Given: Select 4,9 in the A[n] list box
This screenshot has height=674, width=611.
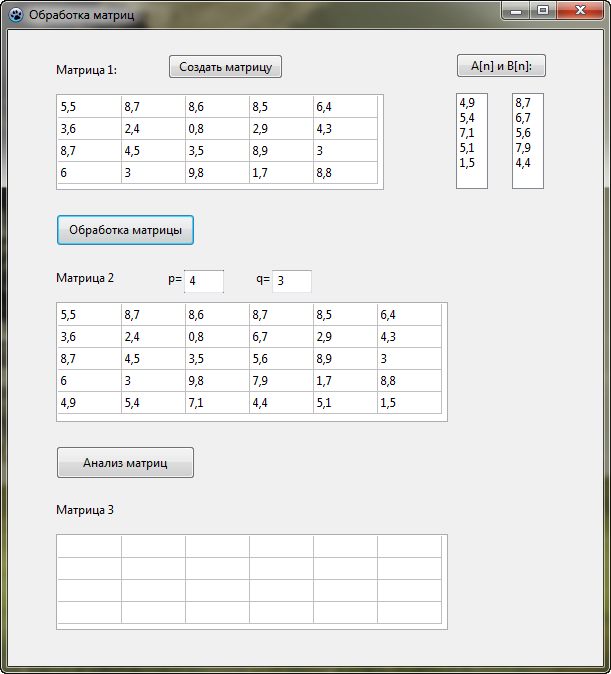Looking at the screenshot, I should (472, 103).
